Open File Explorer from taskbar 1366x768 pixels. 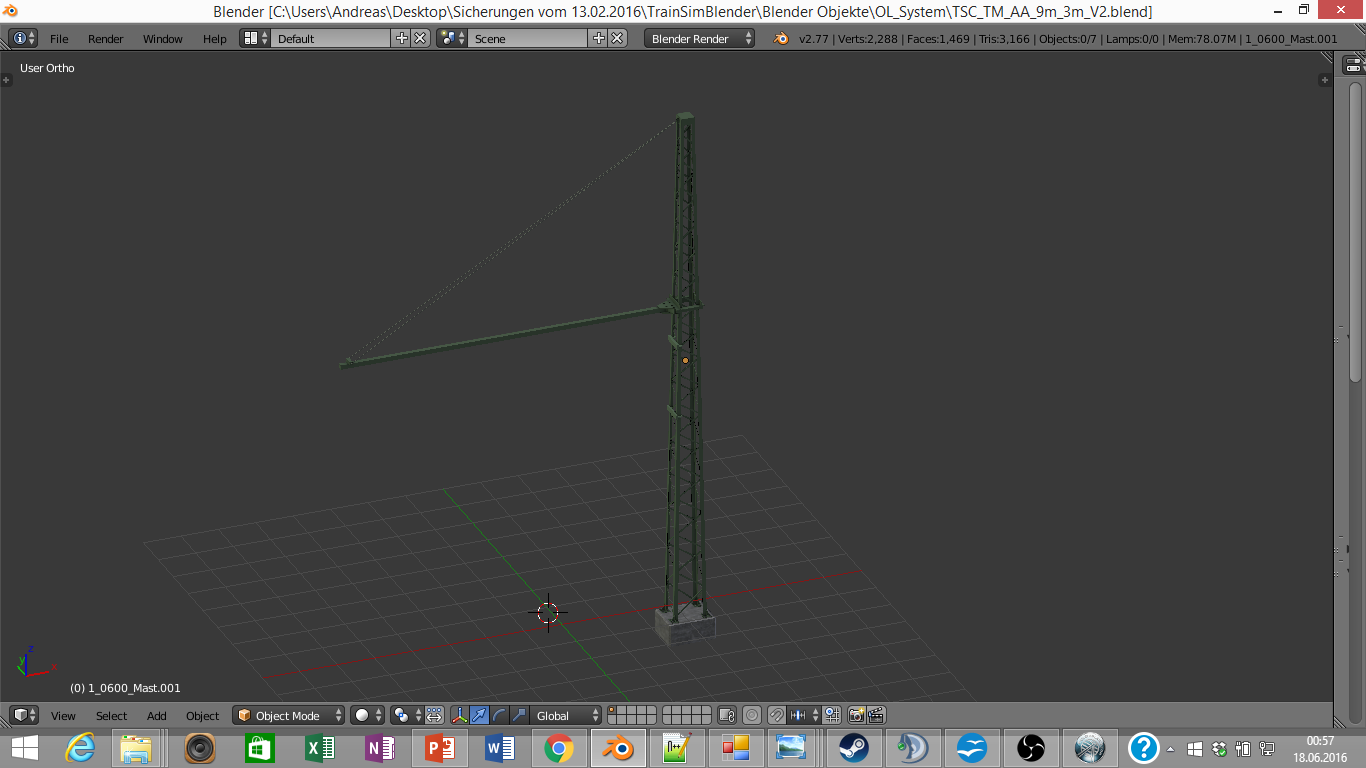[137, 748]
